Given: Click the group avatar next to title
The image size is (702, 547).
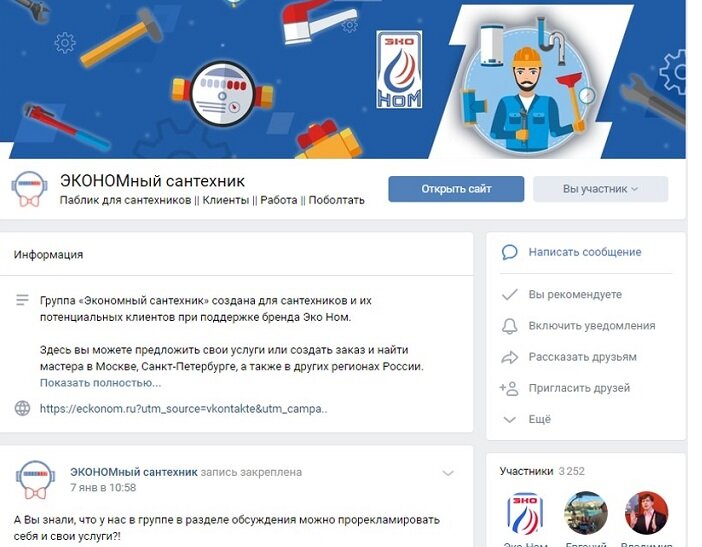Looking at the screenshot, I should tap(30, 190).
